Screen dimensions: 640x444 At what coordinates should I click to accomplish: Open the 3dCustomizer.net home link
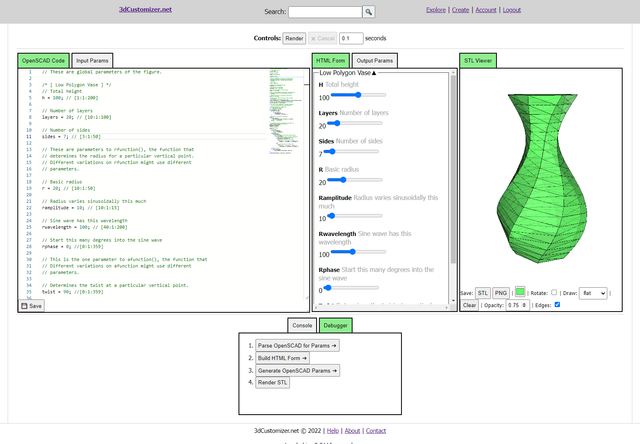click(x=145, y=9)
